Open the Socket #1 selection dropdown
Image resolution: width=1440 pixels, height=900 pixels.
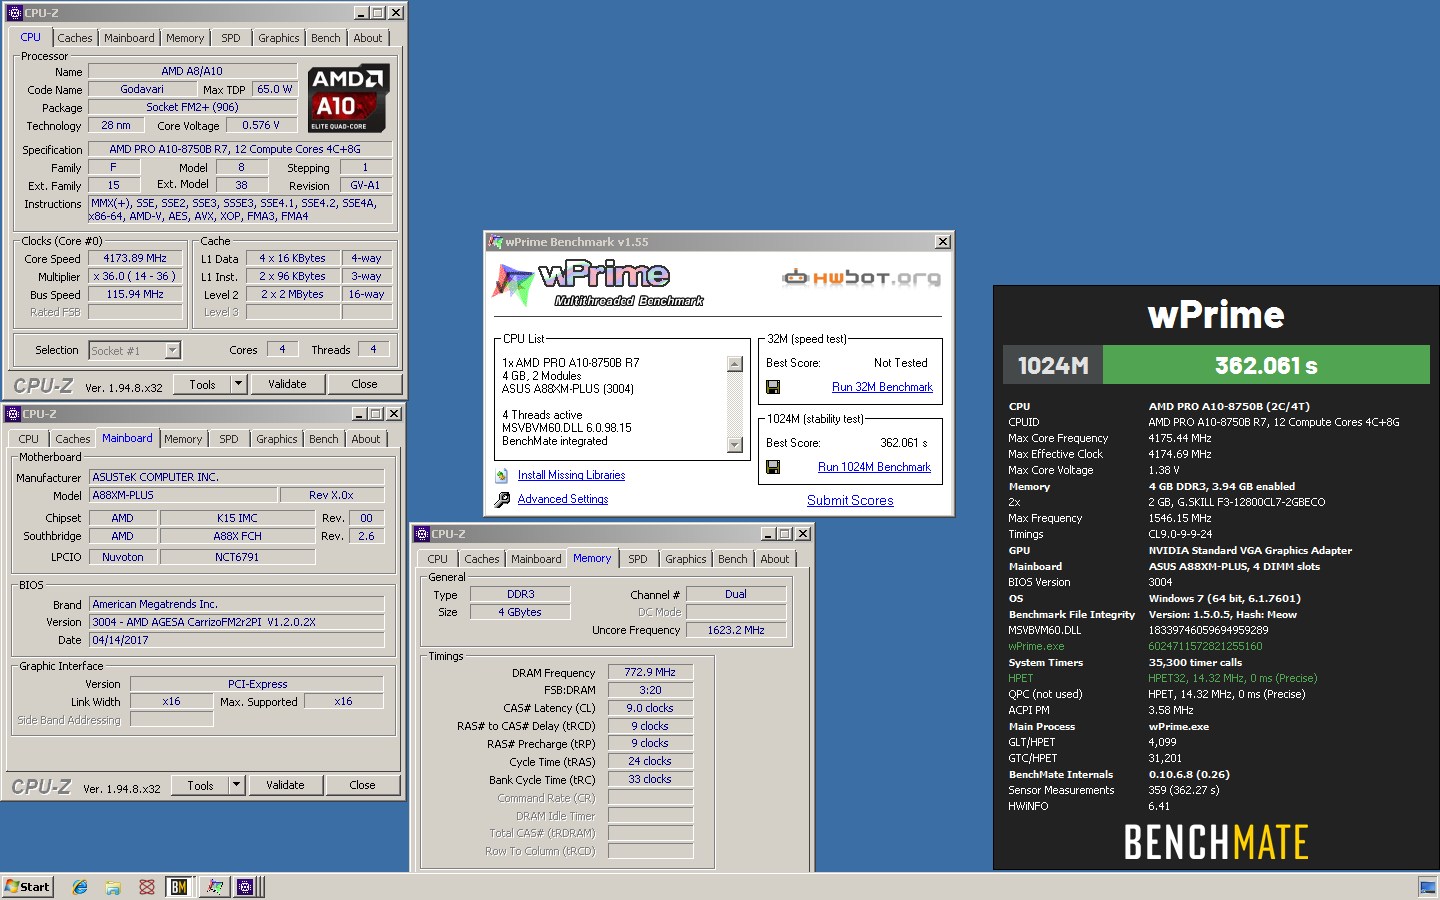pos(172,350)
